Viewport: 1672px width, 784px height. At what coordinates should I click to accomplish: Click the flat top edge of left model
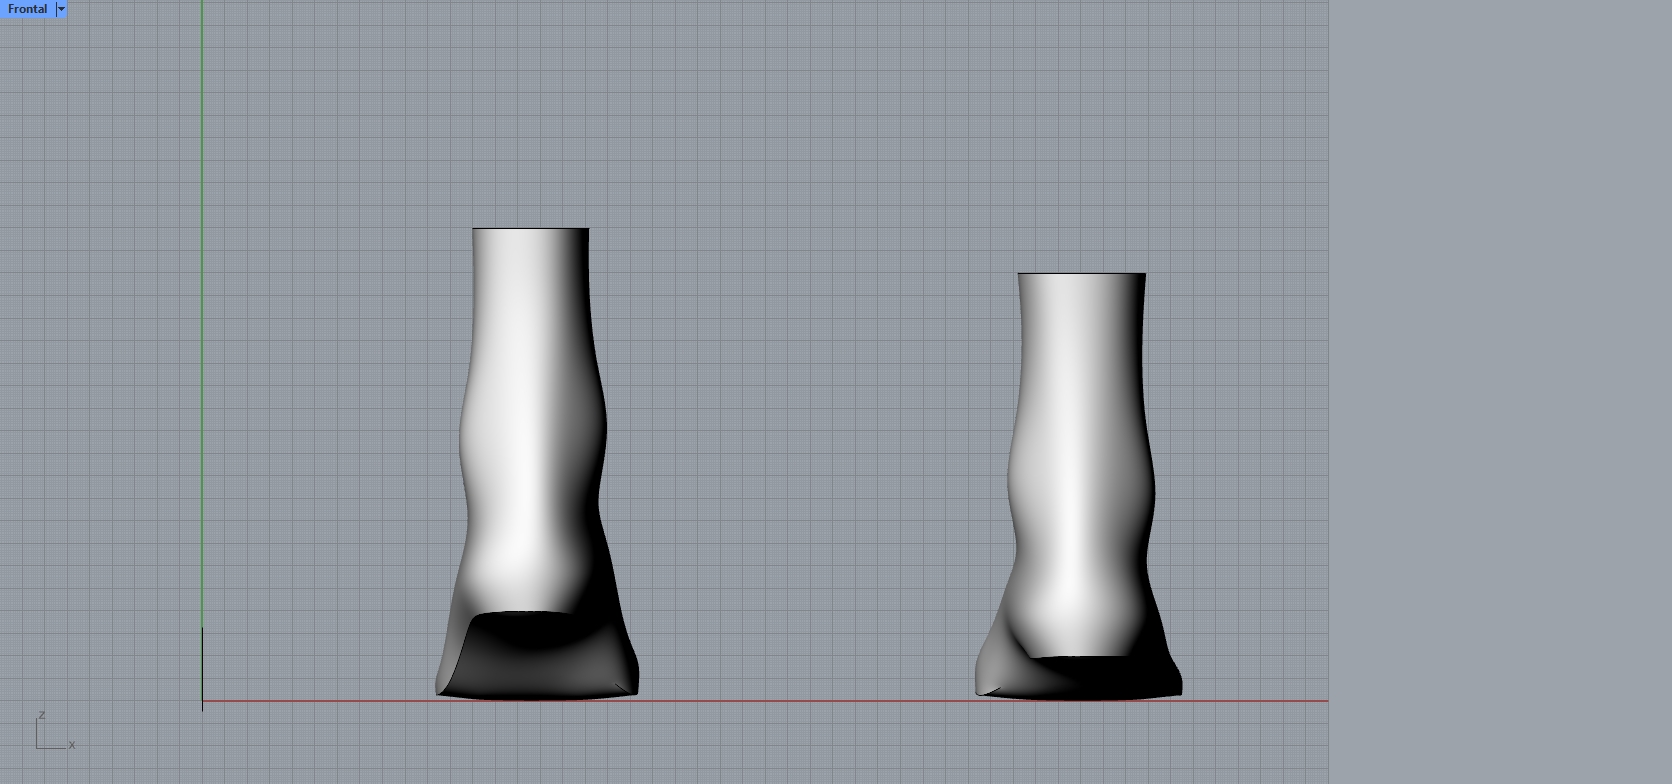coord(530,229)
